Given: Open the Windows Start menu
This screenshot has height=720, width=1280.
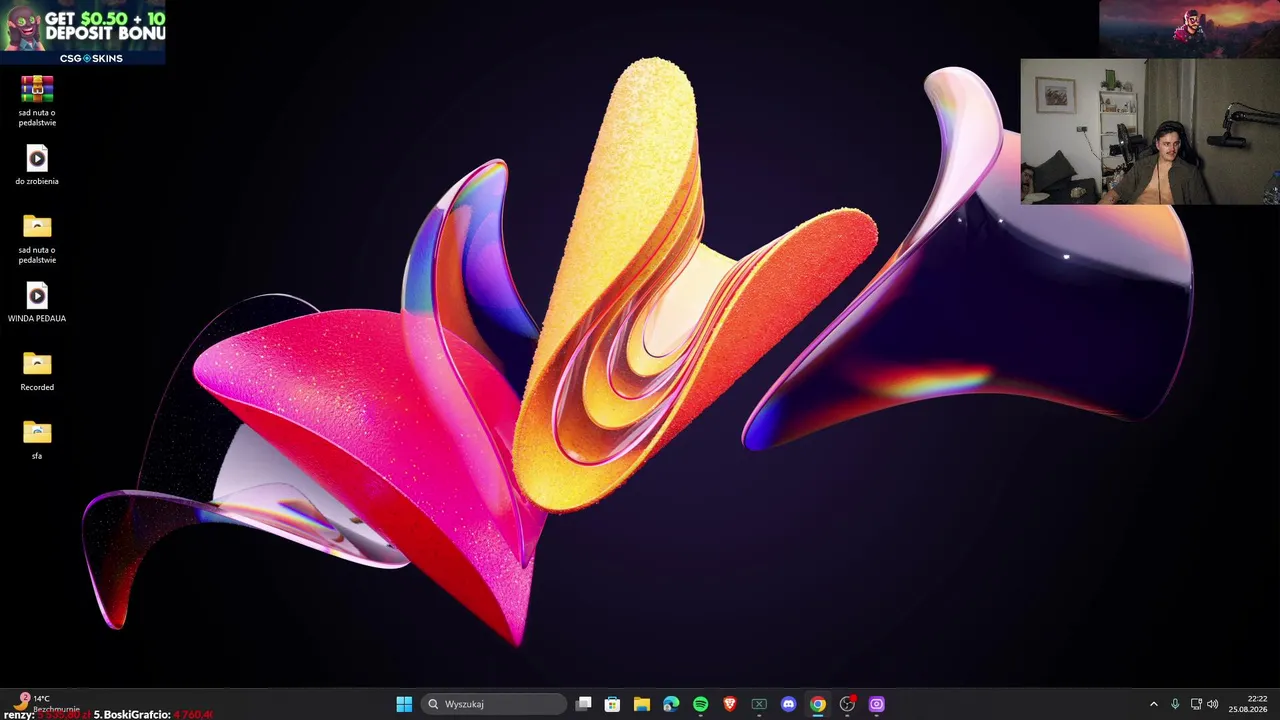Looking at the screenshot, I should (404, 704).
